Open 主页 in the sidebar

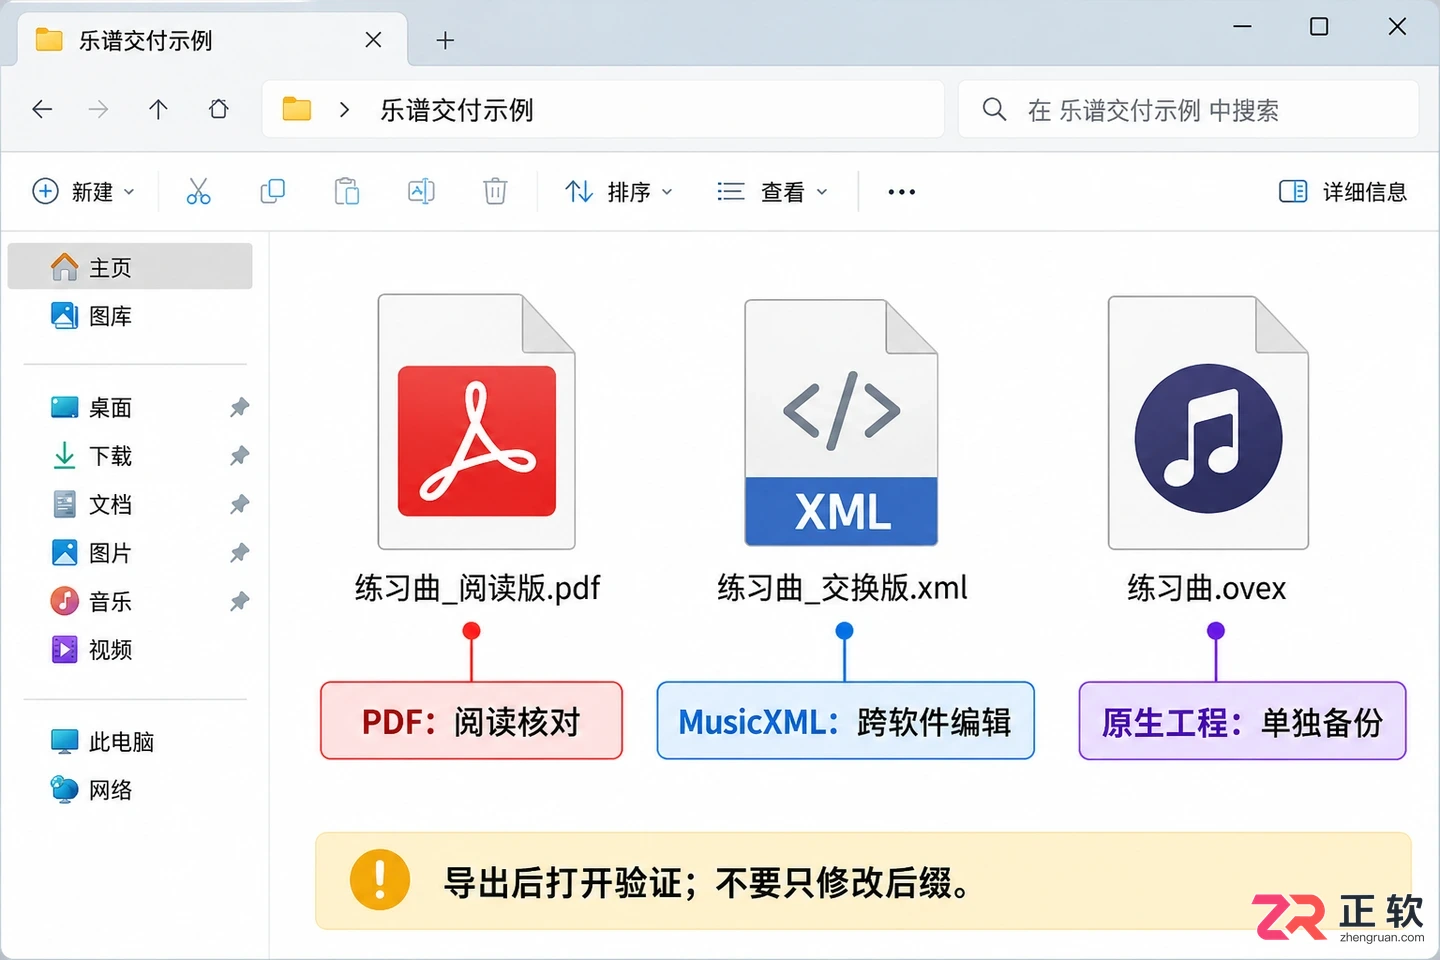130,267
